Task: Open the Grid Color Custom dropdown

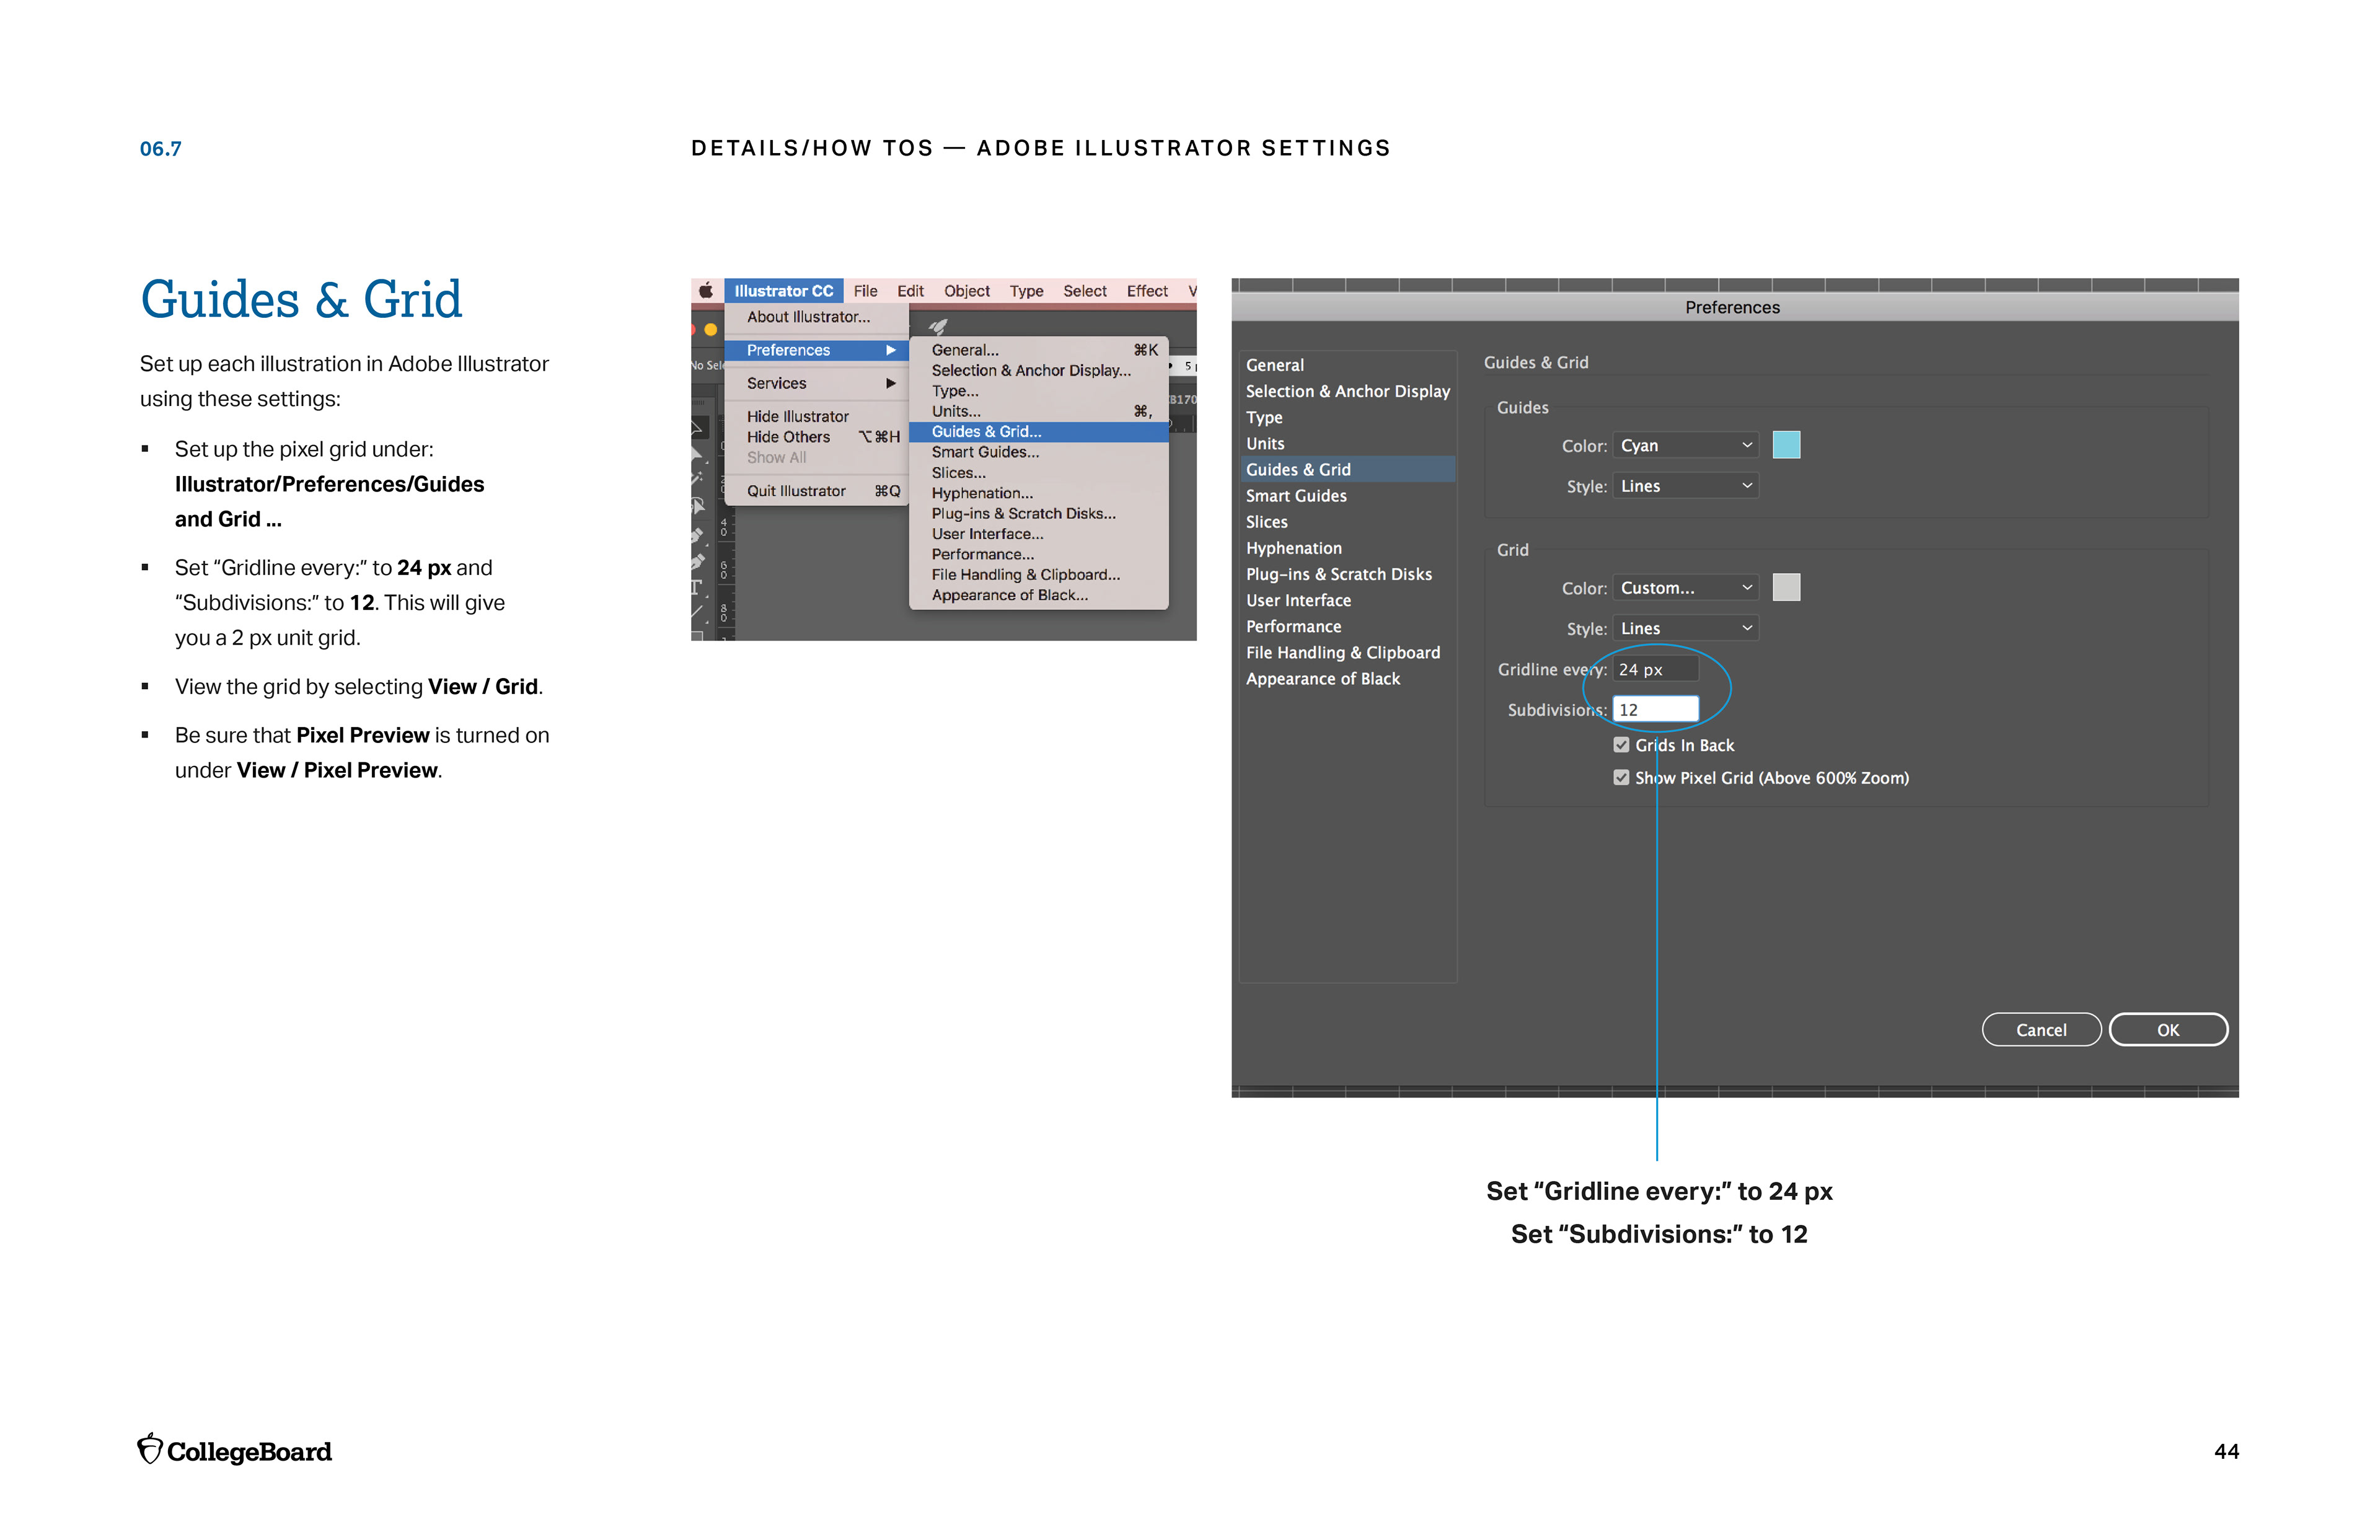Action: [1685, 588]
